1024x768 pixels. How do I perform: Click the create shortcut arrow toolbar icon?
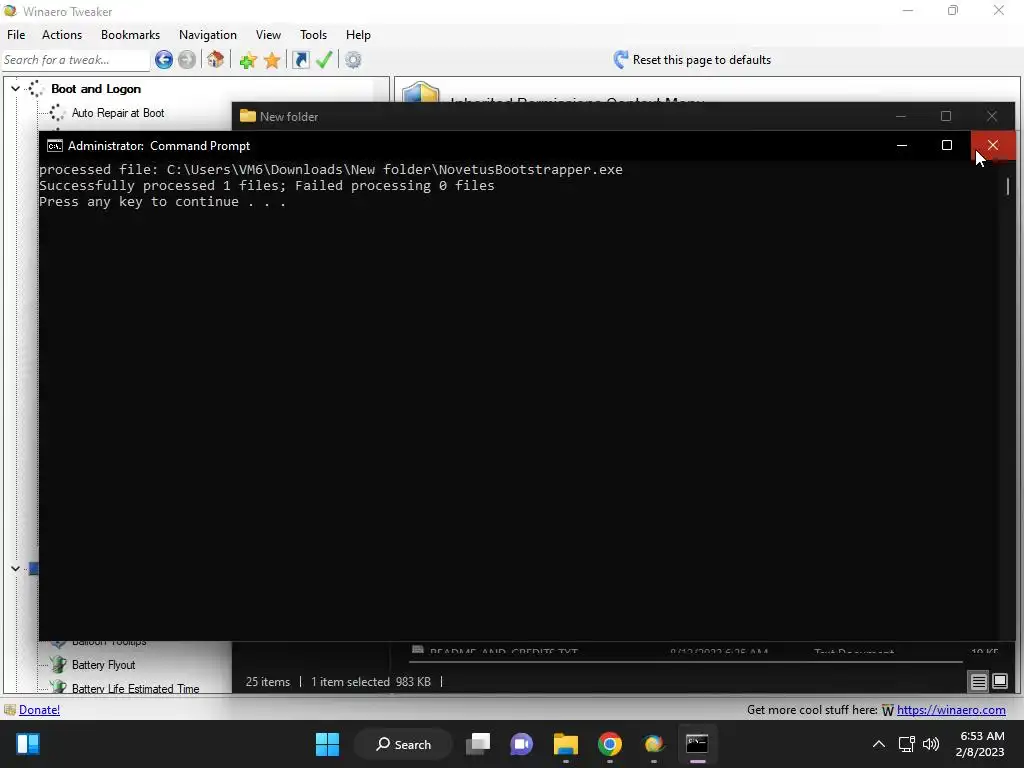pos(300,60)
